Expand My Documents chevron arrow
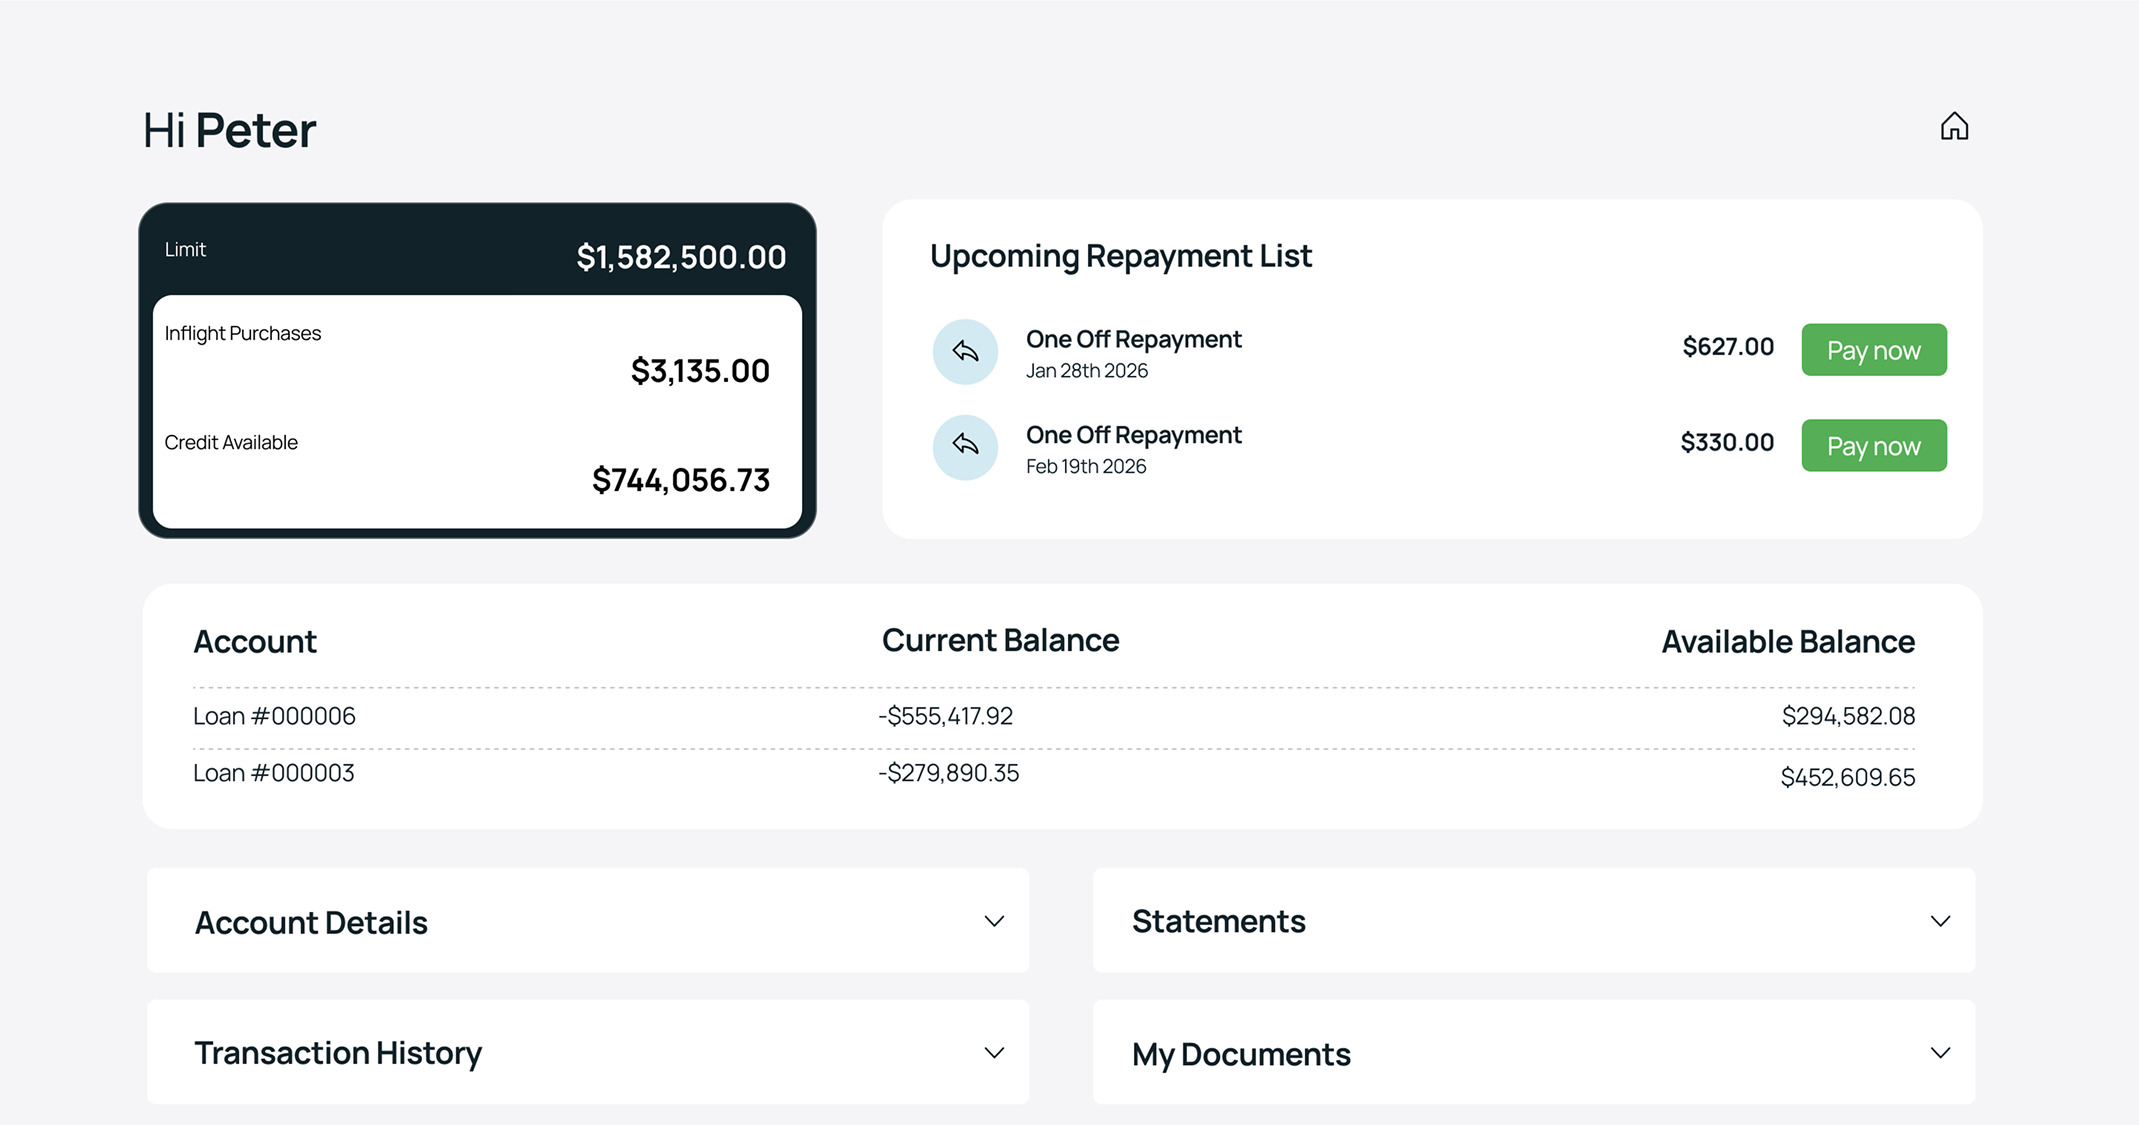This screenshot has height=1125, width=2139. coord(1940,1053)
